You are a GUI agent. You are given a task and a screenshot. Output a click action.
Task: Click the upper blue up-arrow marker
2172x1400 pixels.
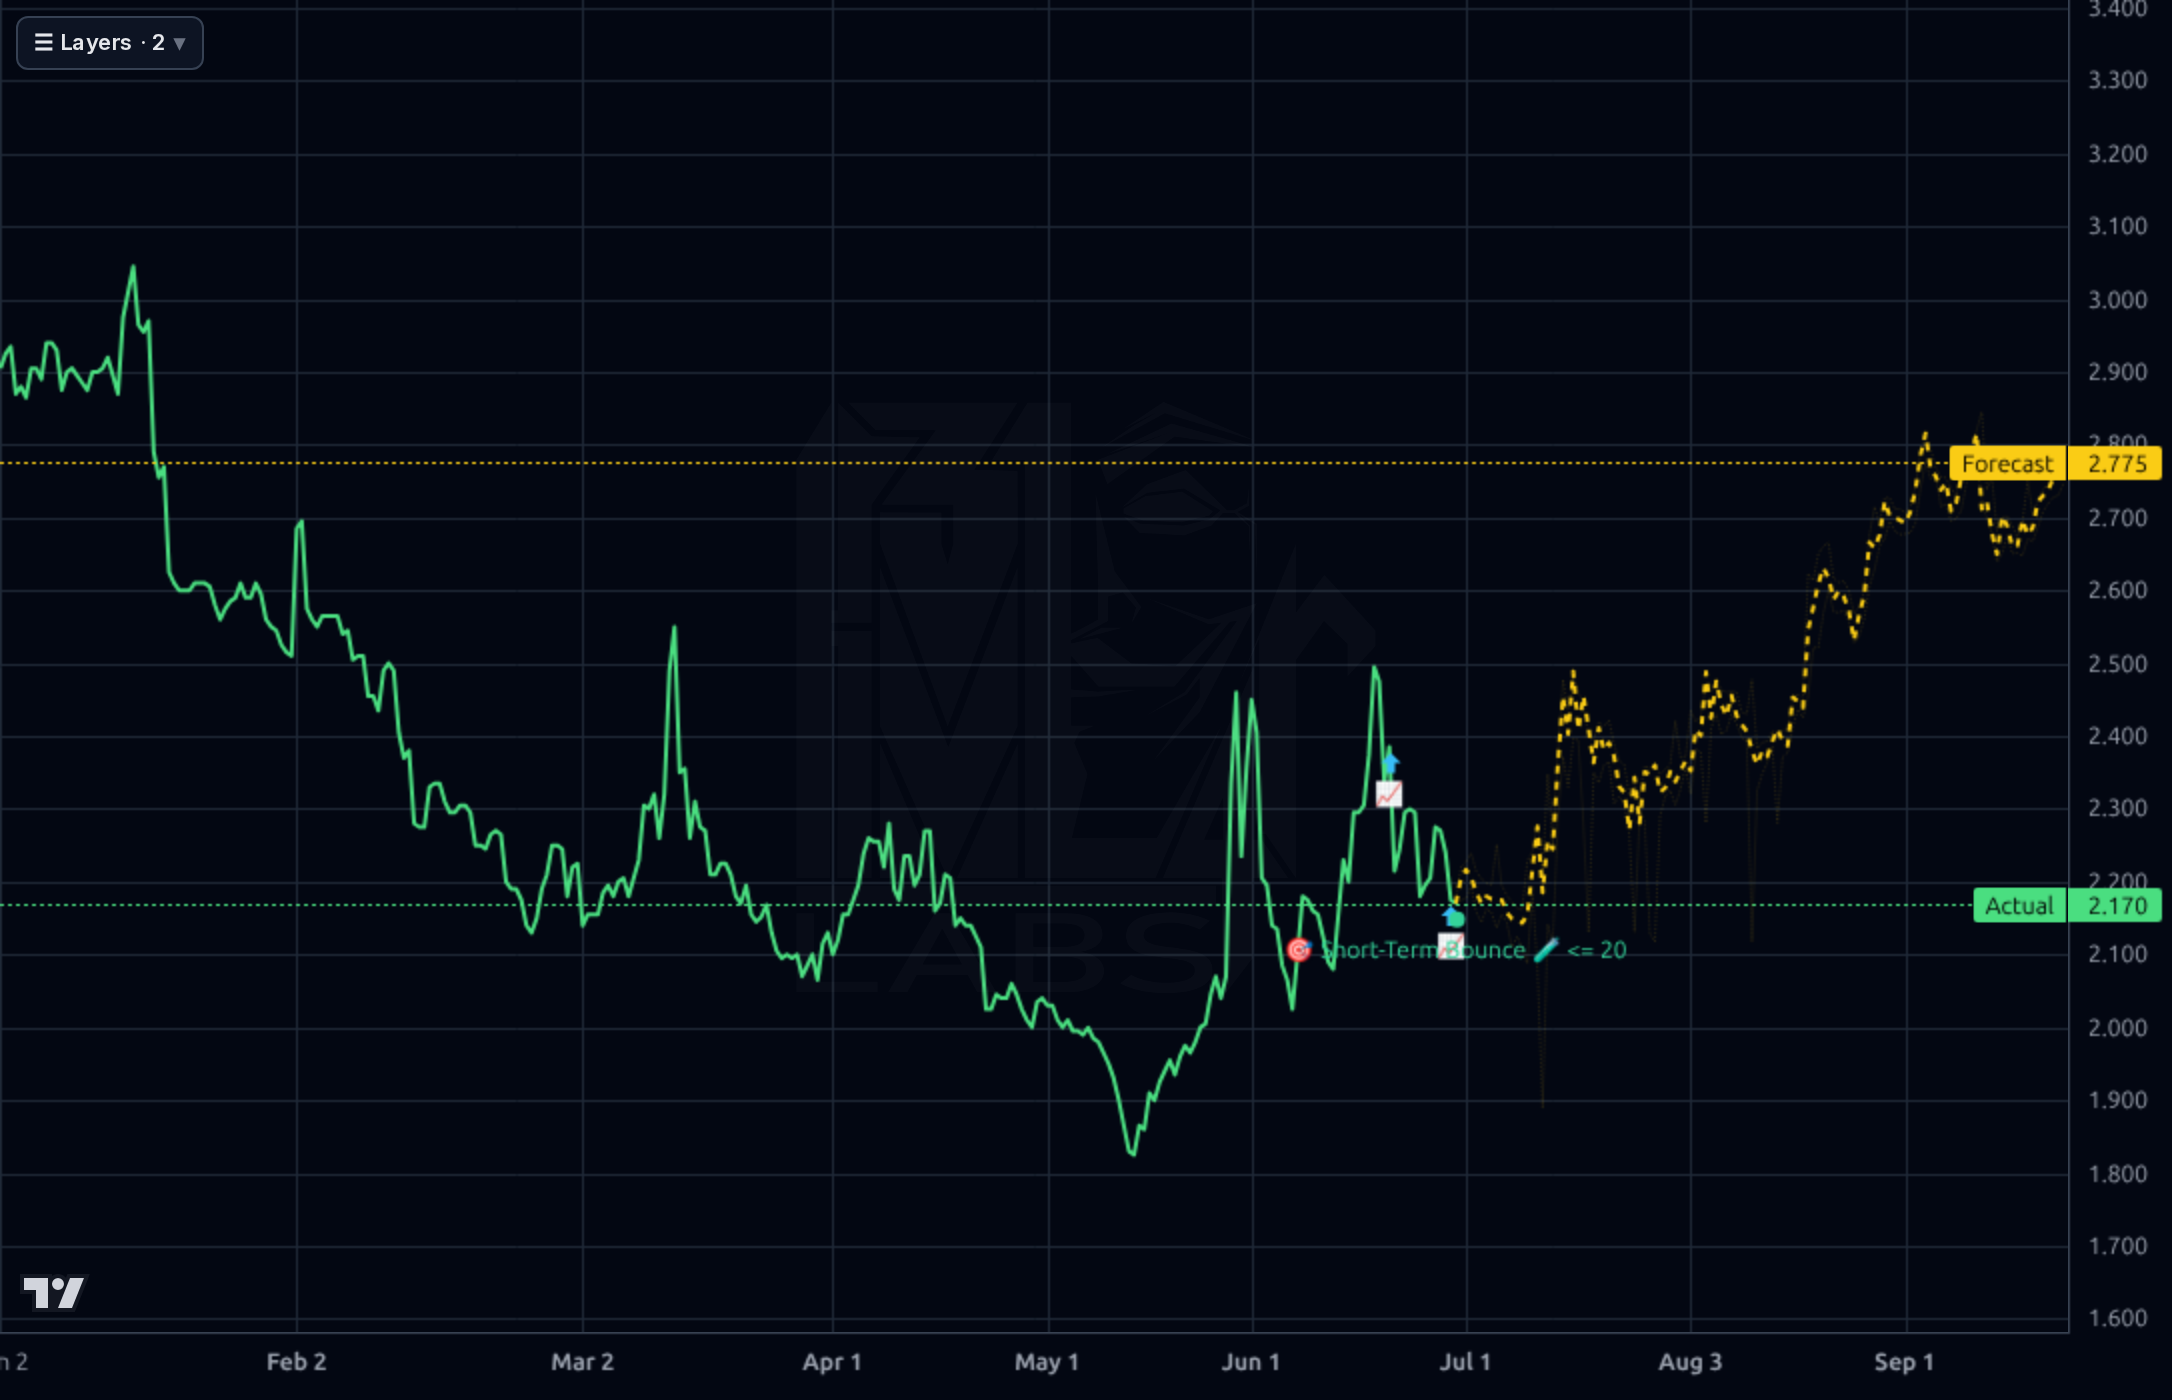1390,764
